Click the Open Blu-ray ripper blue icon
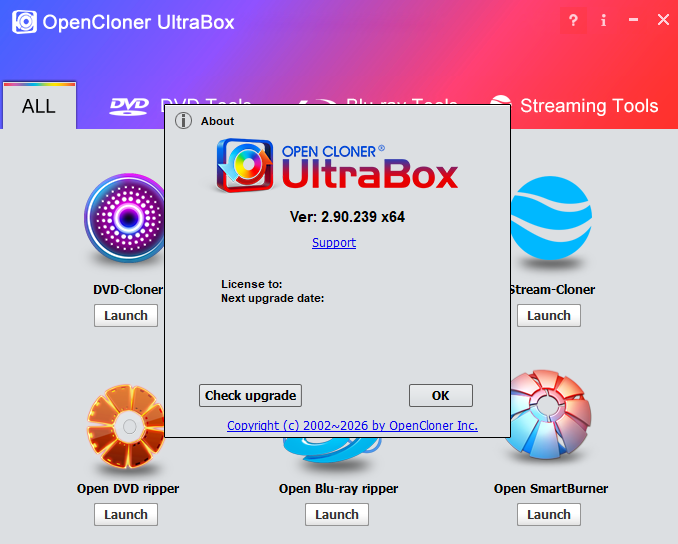The image size is (678, 544). point(332,450)
